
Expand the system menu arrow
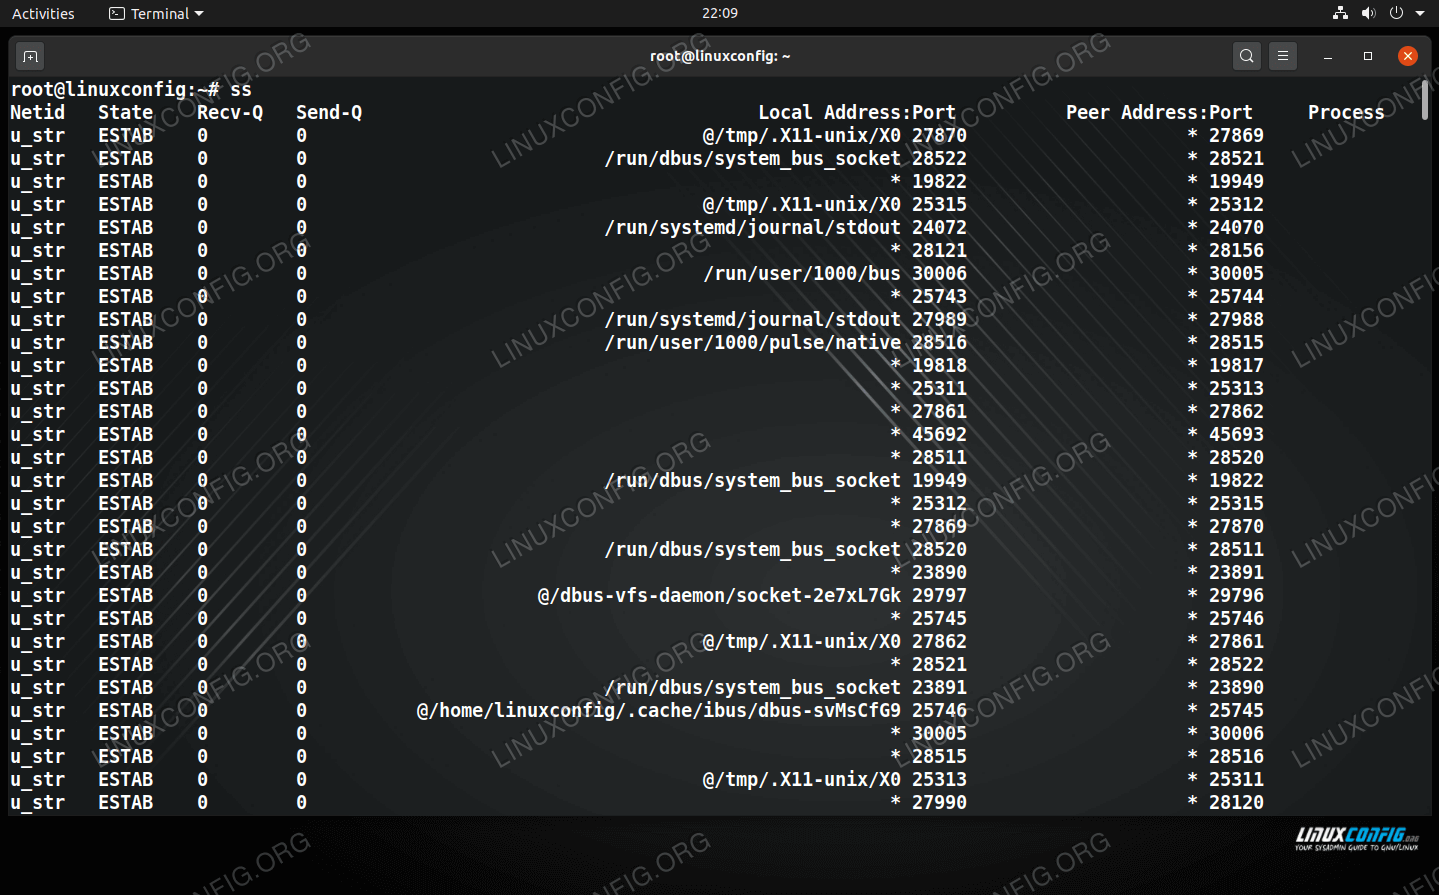pyautogui.click(x=1420, y=13)
